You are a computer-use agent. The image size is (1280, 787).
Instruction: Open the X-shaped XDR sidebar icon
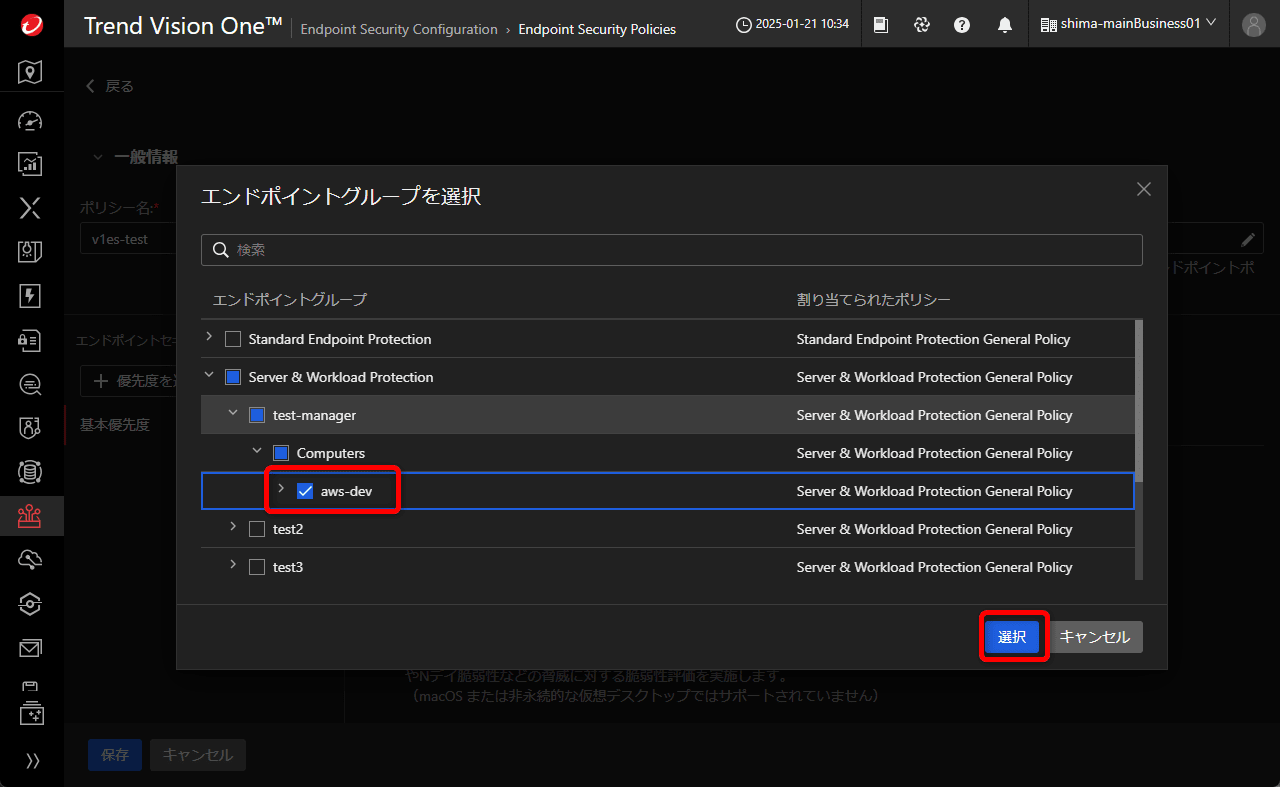coord(31,208)
